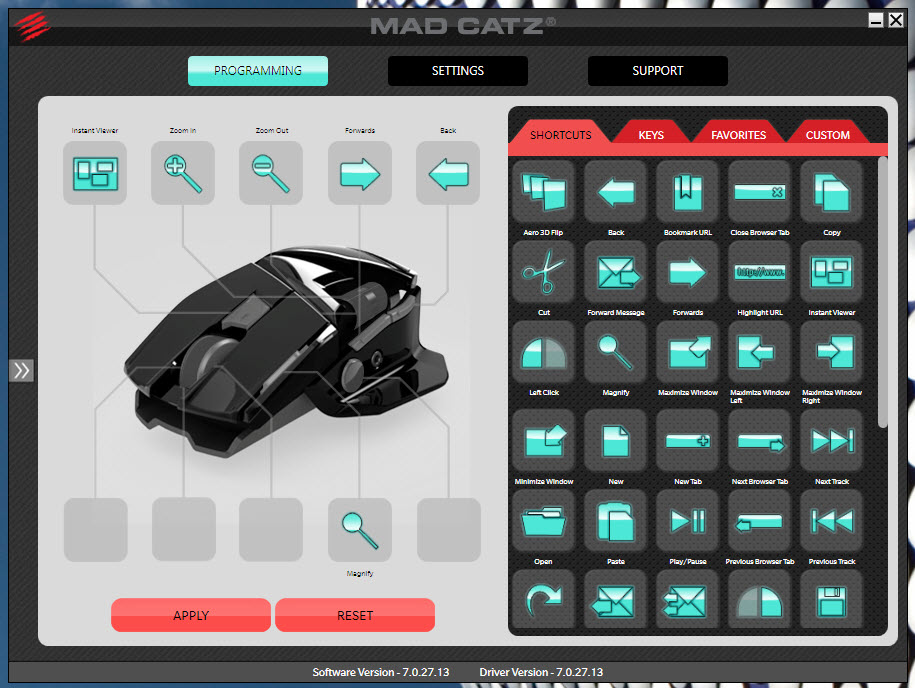915x688 pixels.
Task: Choose the Minimize Window shortcut icon
Action: coord(544,441)
